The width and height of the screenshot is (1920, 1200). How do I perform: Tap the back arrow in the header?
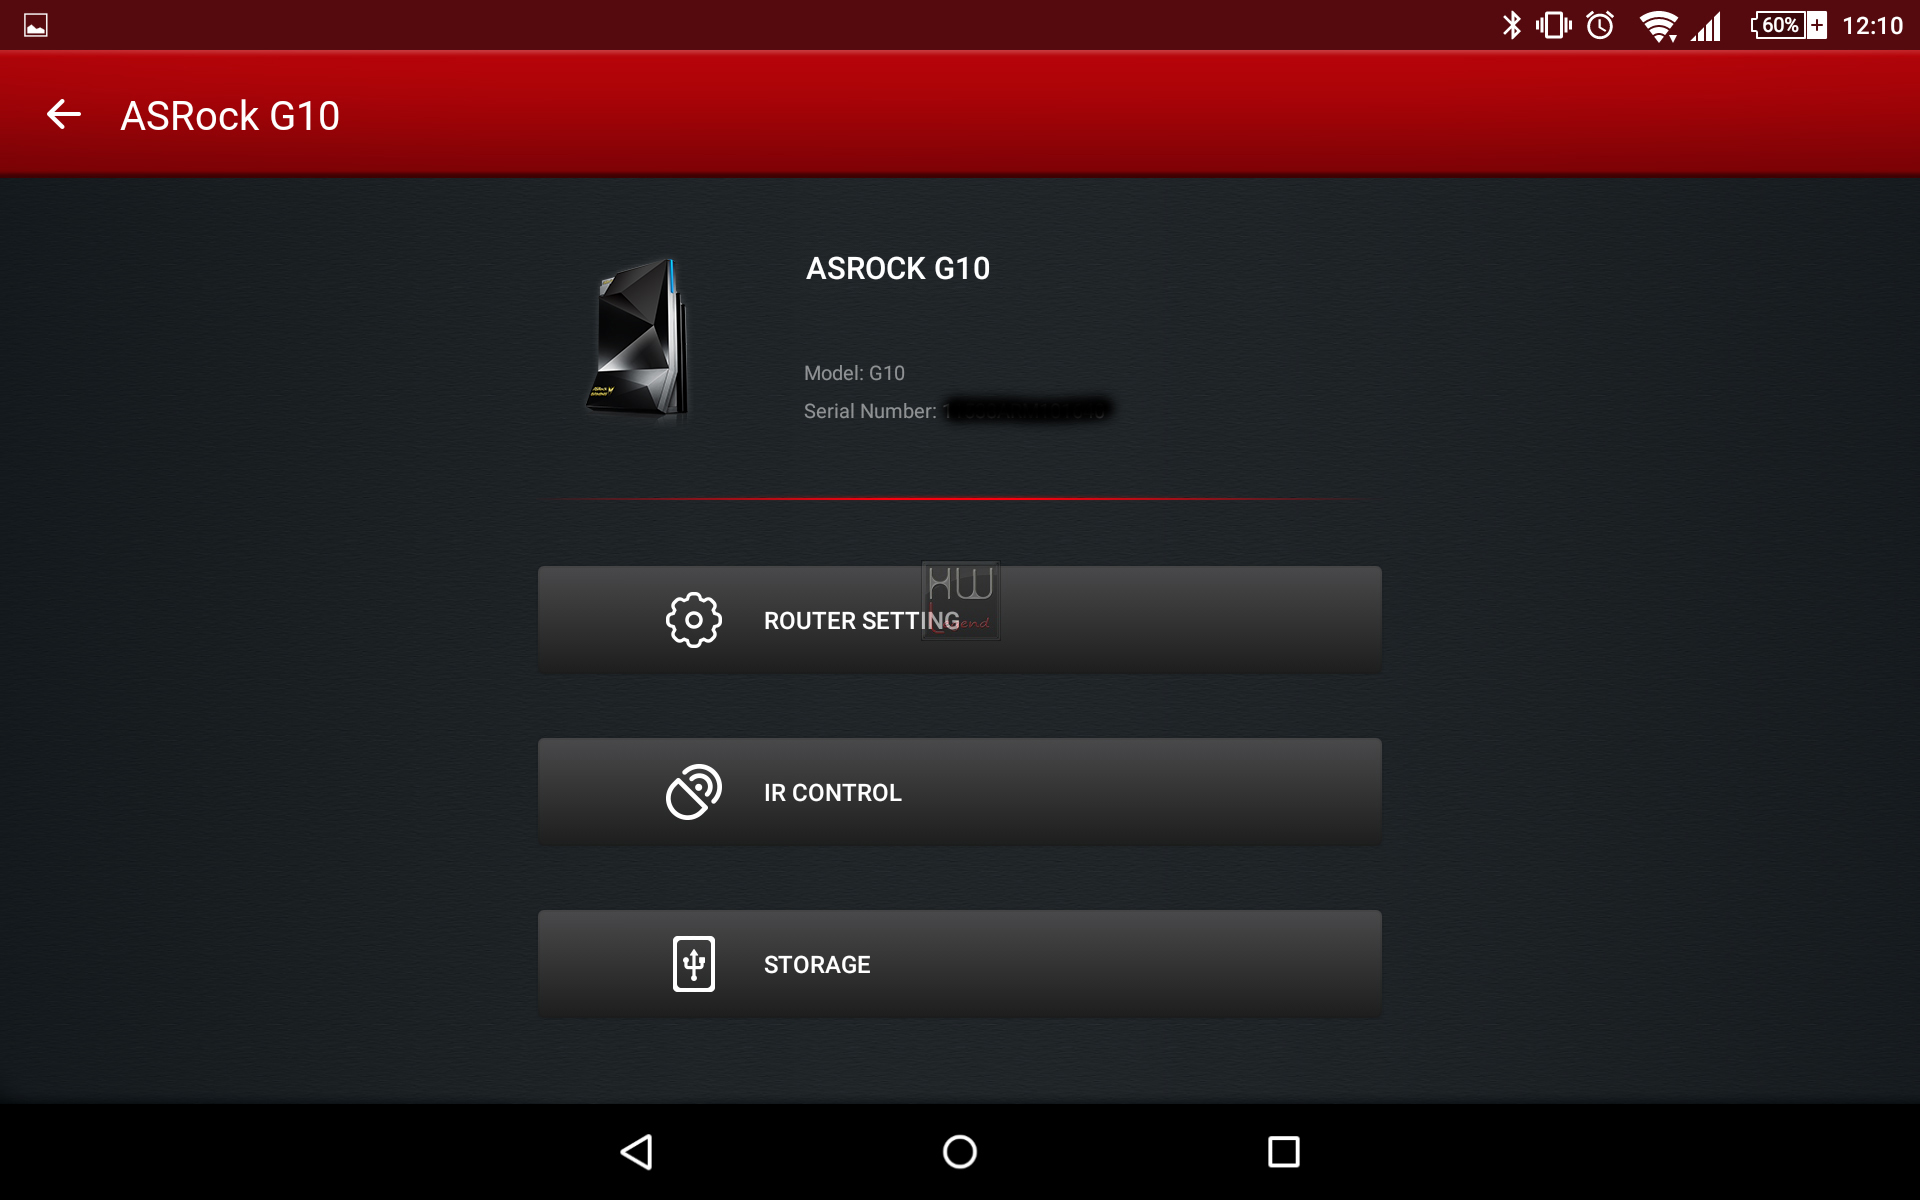pos(64,114)
